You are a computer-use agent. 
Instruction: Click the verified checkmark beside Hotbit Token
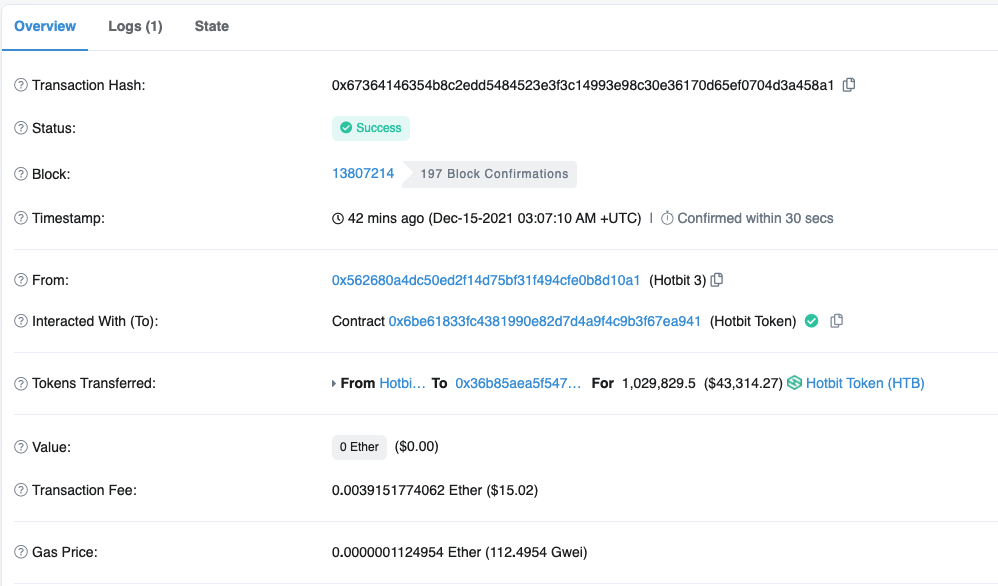coord(812,321)
